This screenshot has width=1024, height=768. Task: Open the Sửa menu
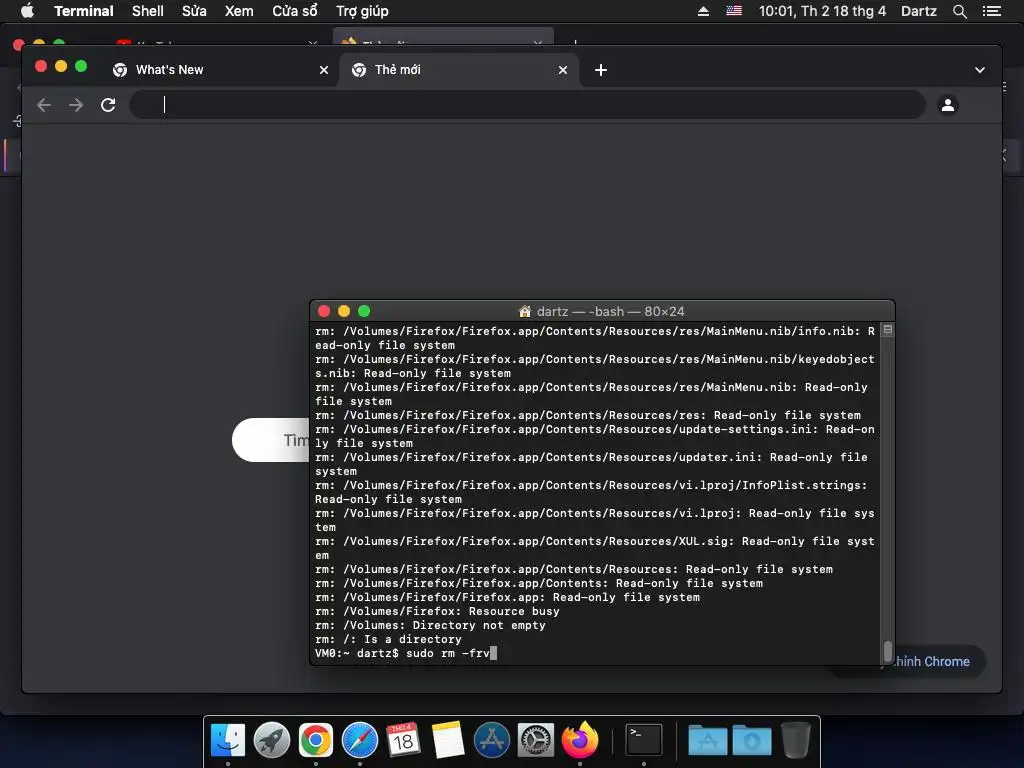pos(194,11)
